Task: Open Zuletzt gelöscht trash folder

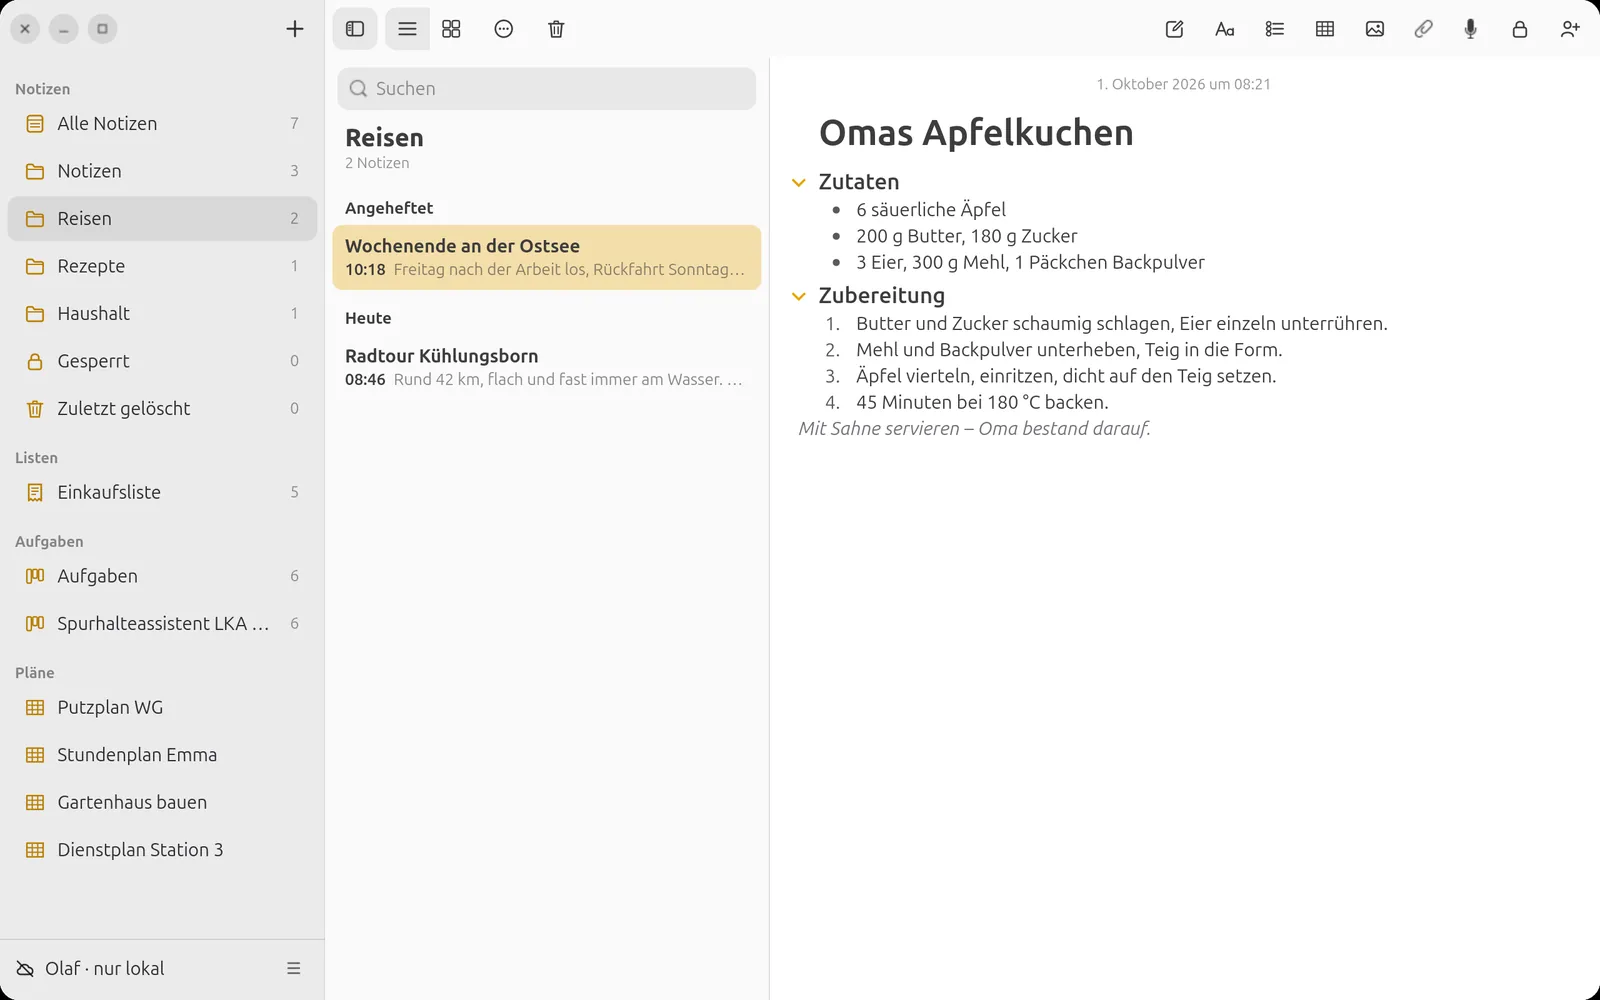Action: pyautogui.click(x=162, y=408)
